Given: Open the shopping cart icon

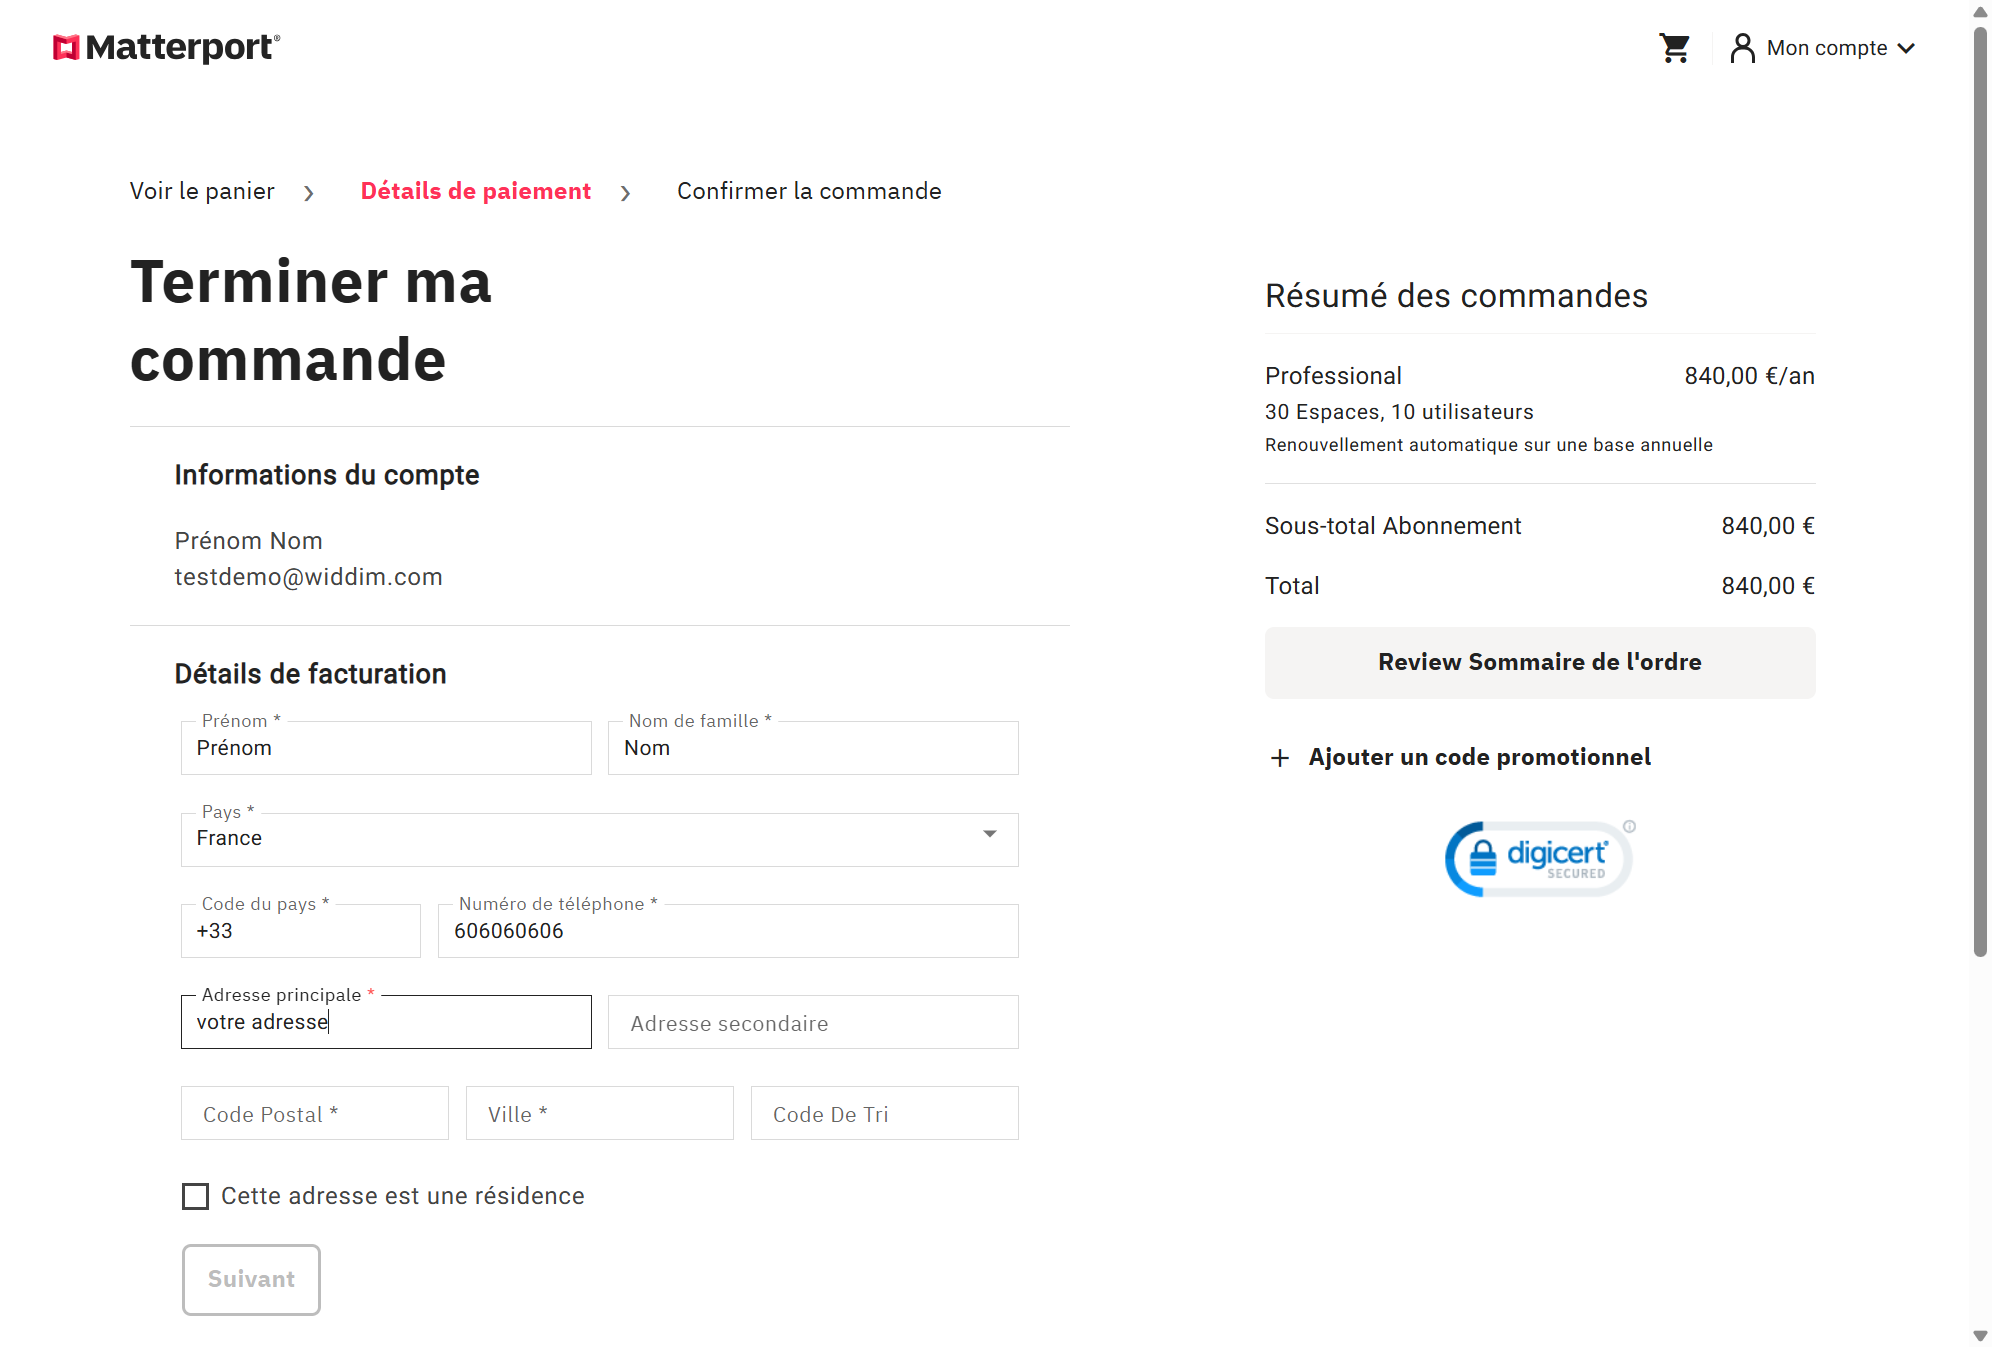Looking at the screenshot, I should point(1674,48).
